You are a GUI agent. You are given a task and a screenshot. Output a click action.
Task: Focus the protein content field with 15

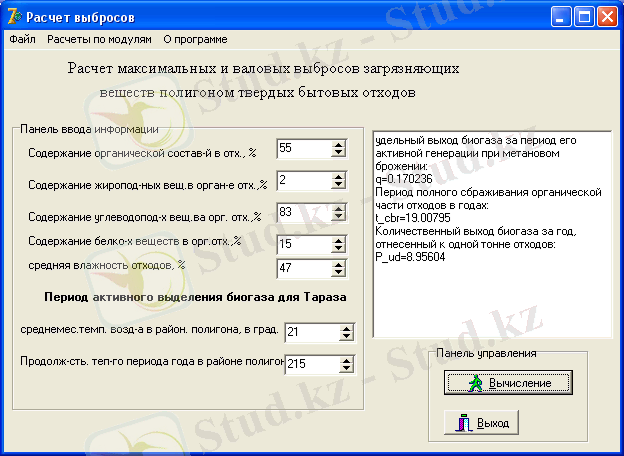(304, 244)
